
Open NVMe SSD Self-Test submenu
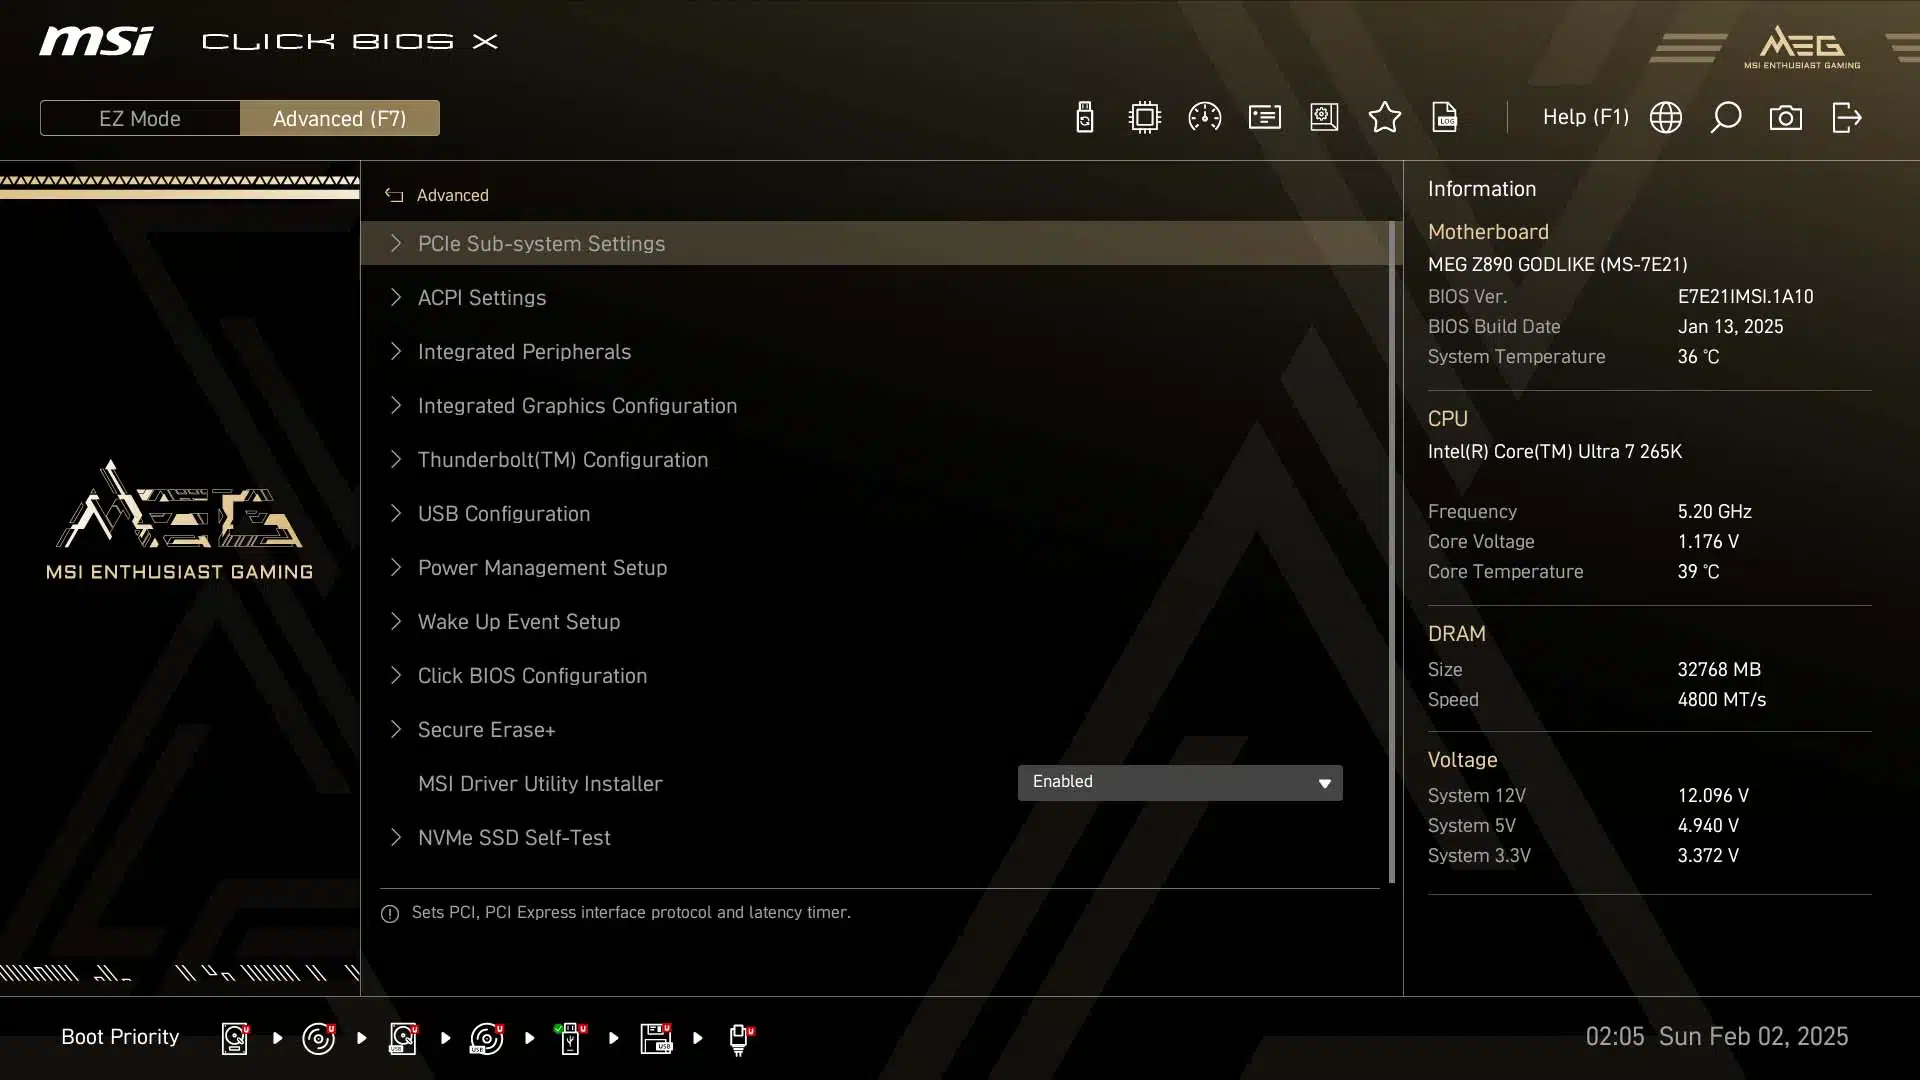pos(875,837)
